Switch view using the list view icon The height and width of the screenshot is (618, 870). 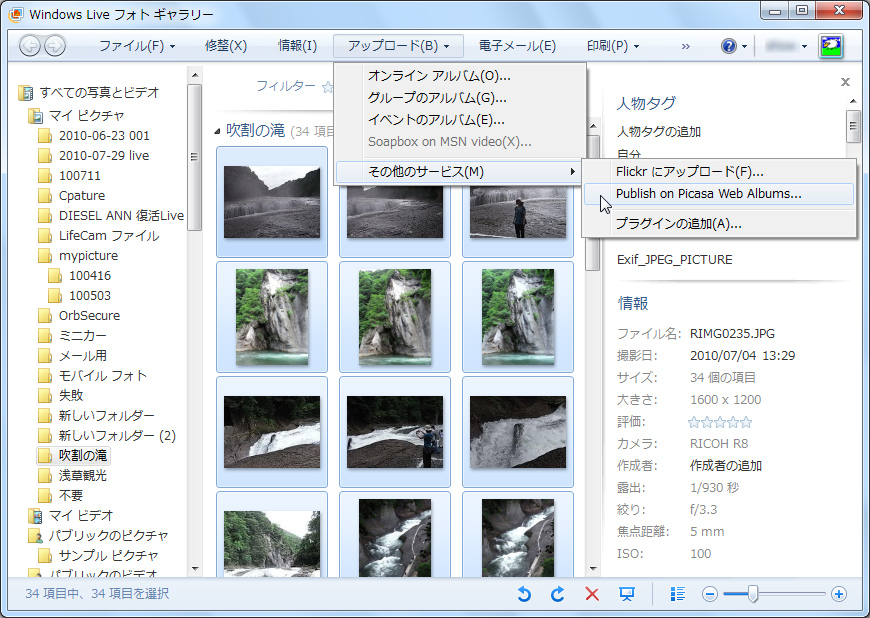677,594
